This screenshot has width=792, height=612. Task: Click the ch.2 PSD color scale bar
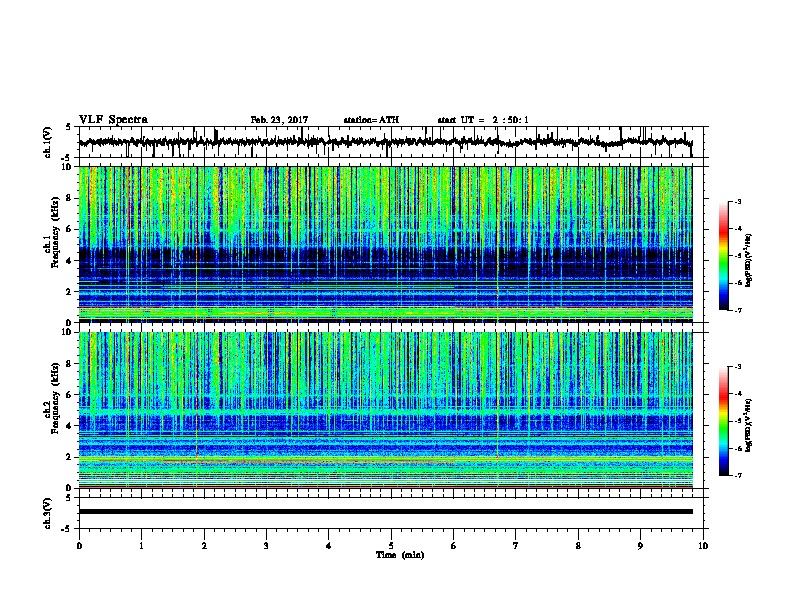pyautogui.click(x=724, y=421)
